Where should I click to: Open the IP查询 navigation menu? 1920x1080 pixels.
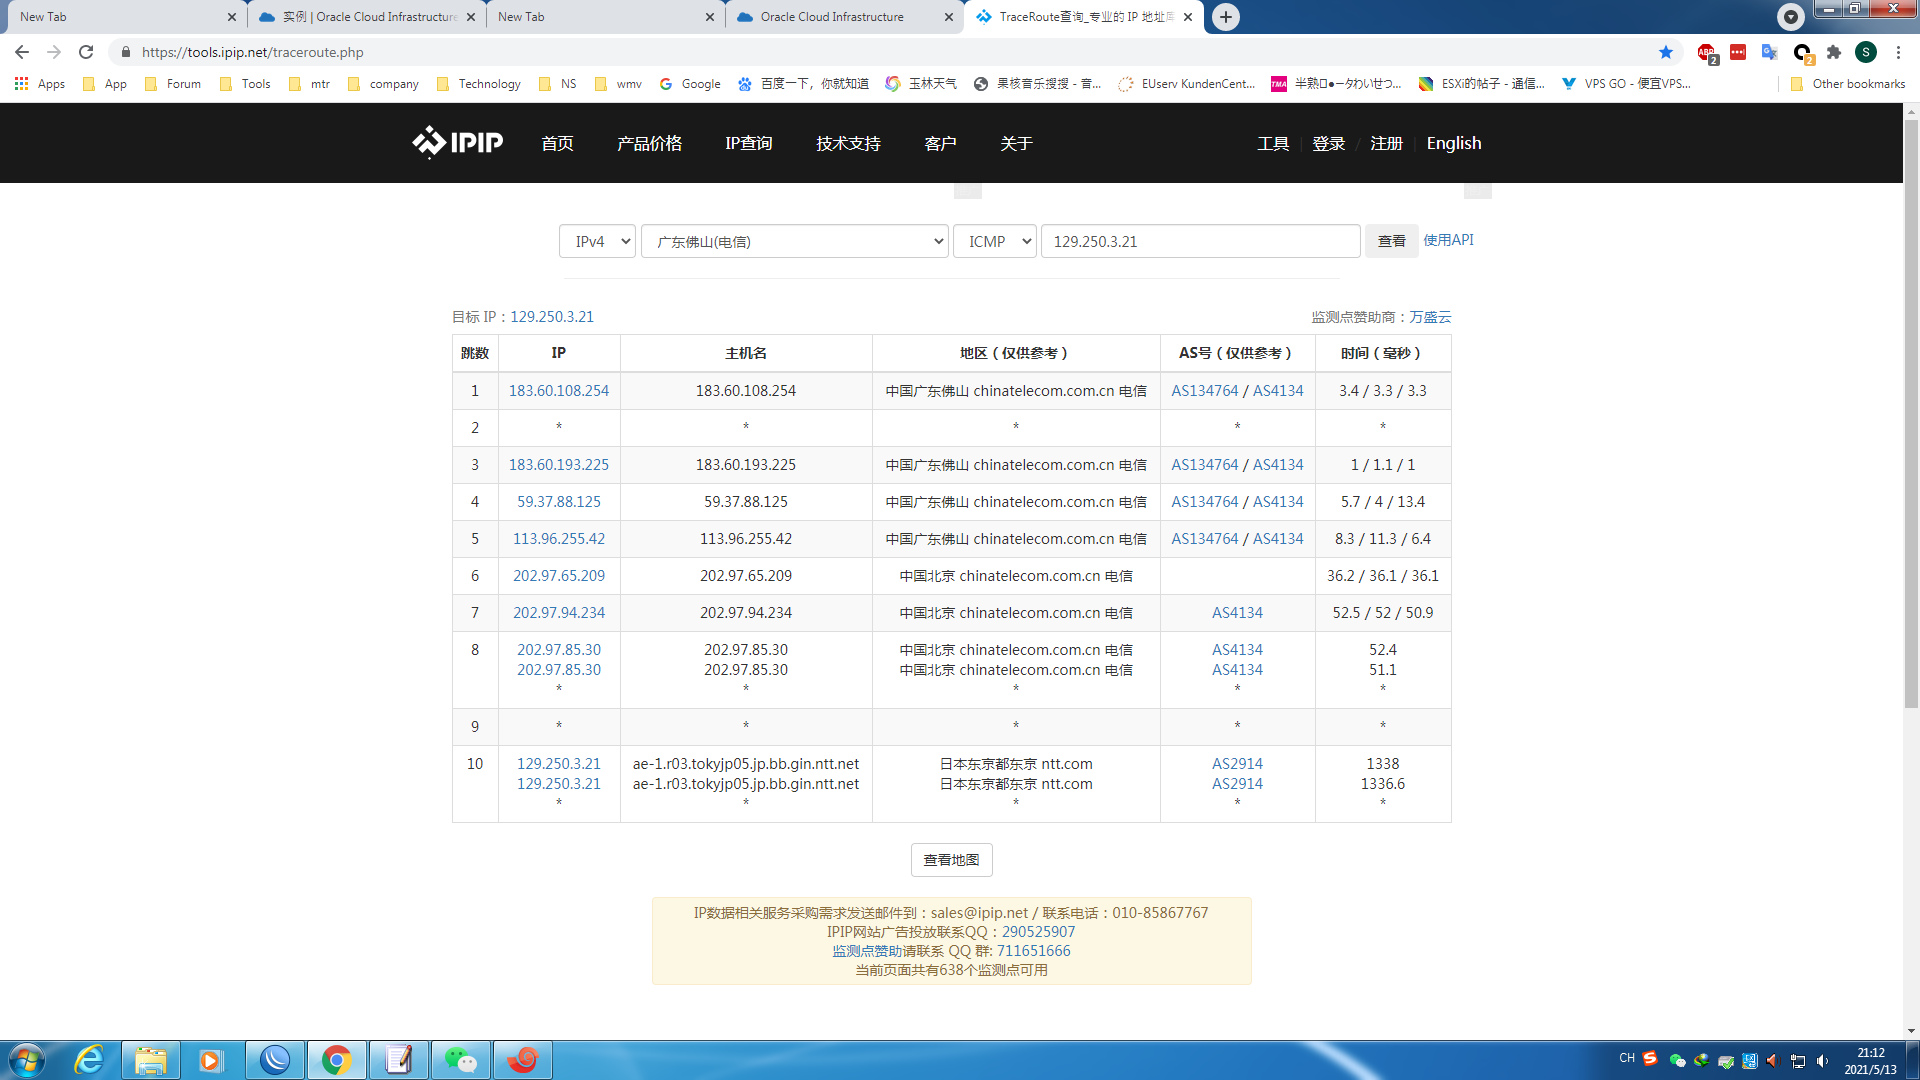[748, 143]
